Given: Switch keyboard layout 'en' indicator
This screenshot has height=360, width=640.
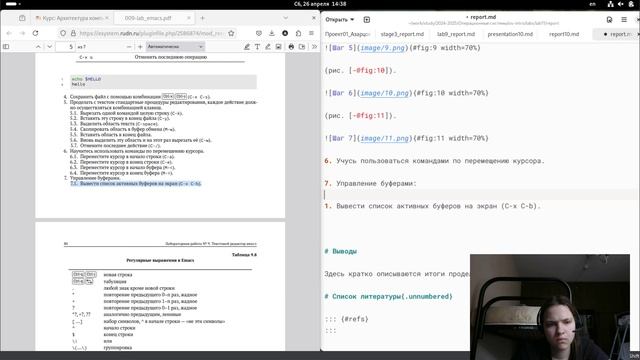Looking at the screenshot, I should coord(592,4).
